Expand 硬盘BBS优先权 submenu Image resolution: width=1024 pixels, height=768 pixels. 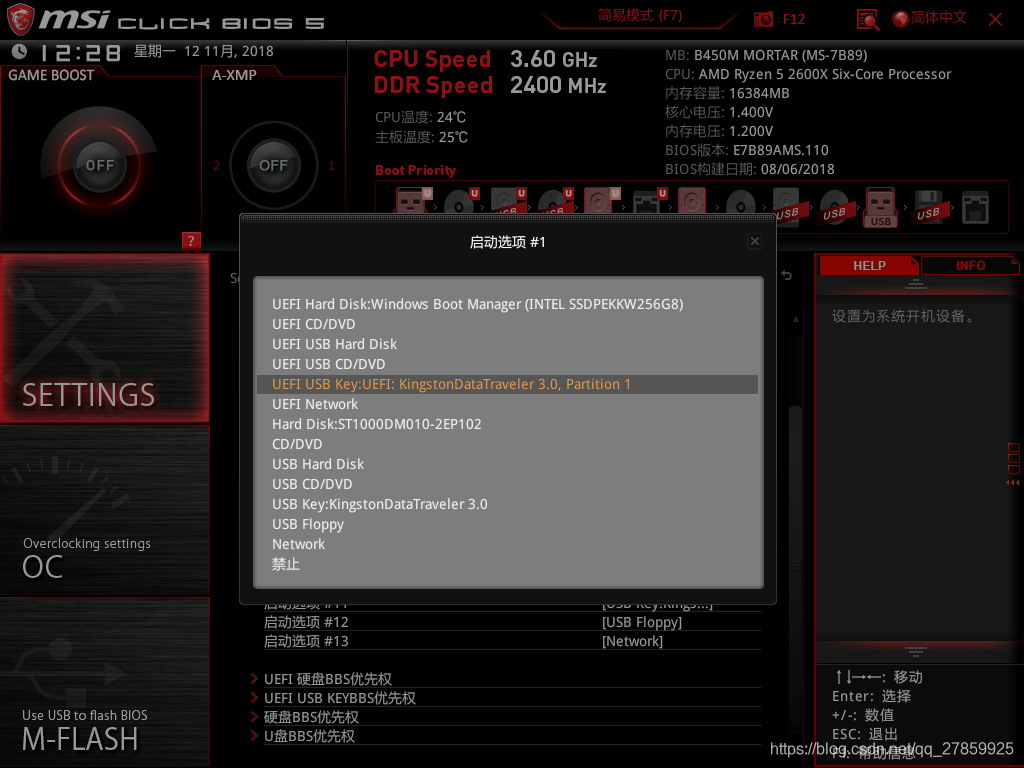pos(505,717)
